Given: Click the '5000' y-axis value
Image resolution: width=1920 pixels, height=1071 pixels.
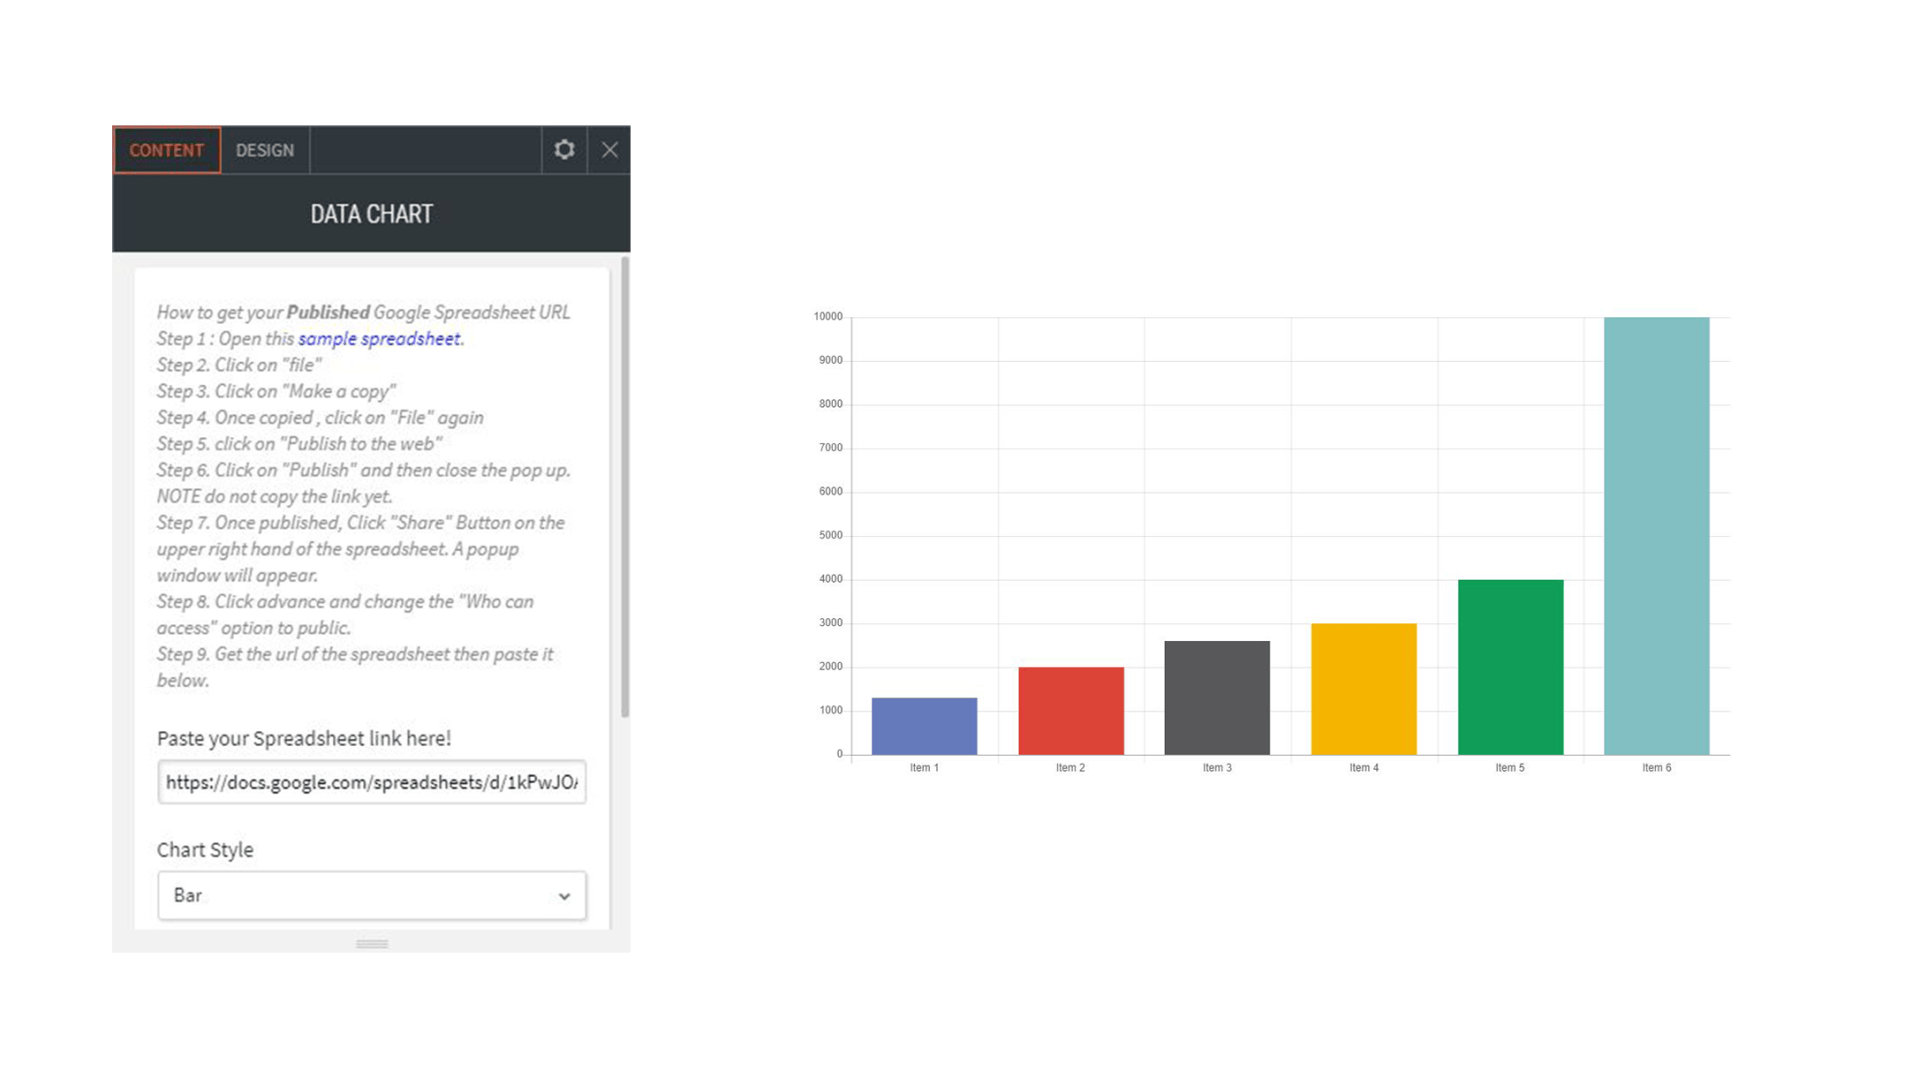Looking at the screenshot, I should (x=831, y=535).
